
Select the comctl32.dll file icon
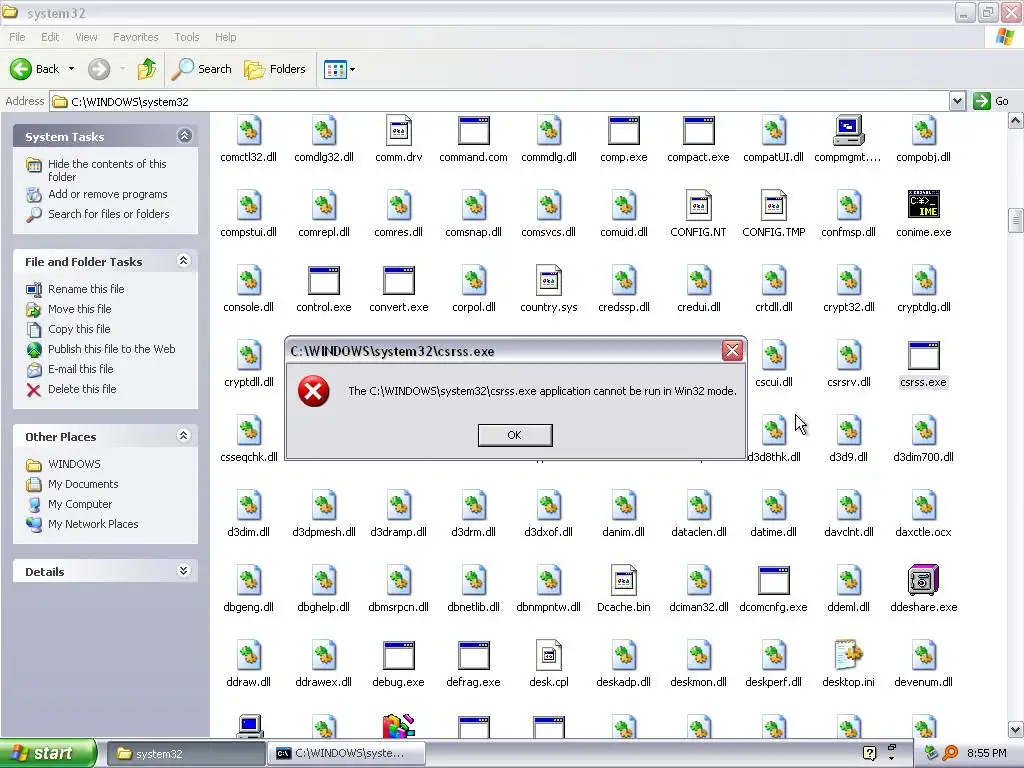coord(249,130)
